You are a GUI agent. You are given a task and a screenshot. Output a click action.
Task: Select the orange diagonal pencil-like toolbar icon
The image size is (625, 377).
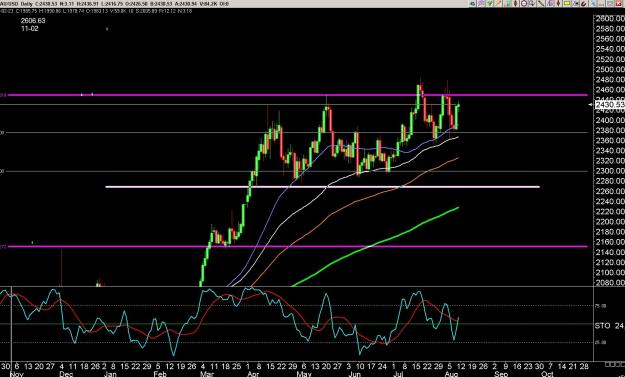click(498, 4)
